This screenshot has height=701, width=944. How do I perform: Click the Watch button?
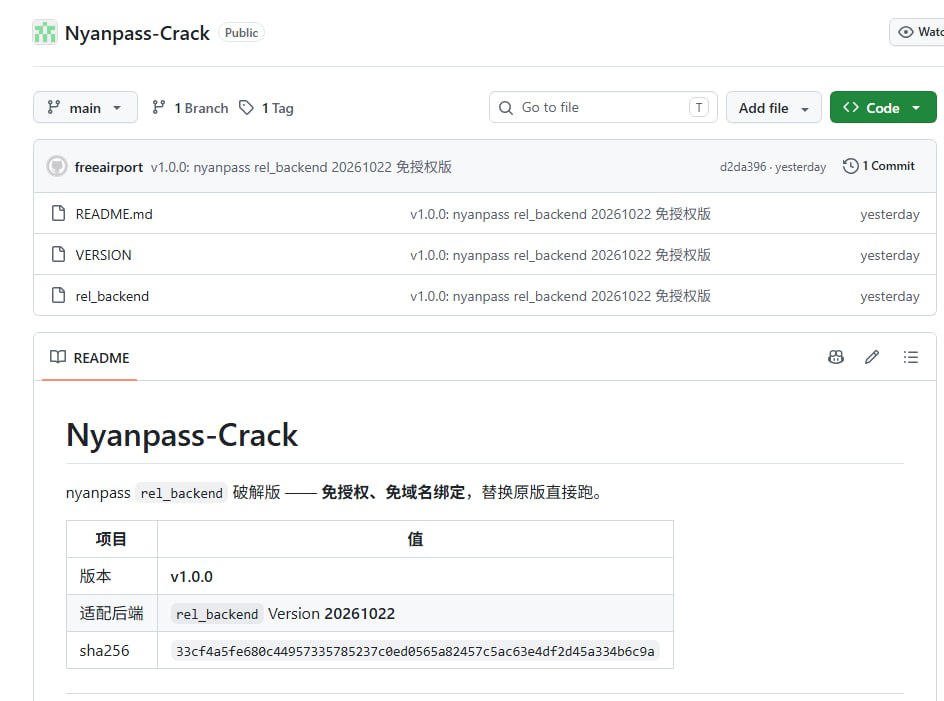tap(917, 32)
